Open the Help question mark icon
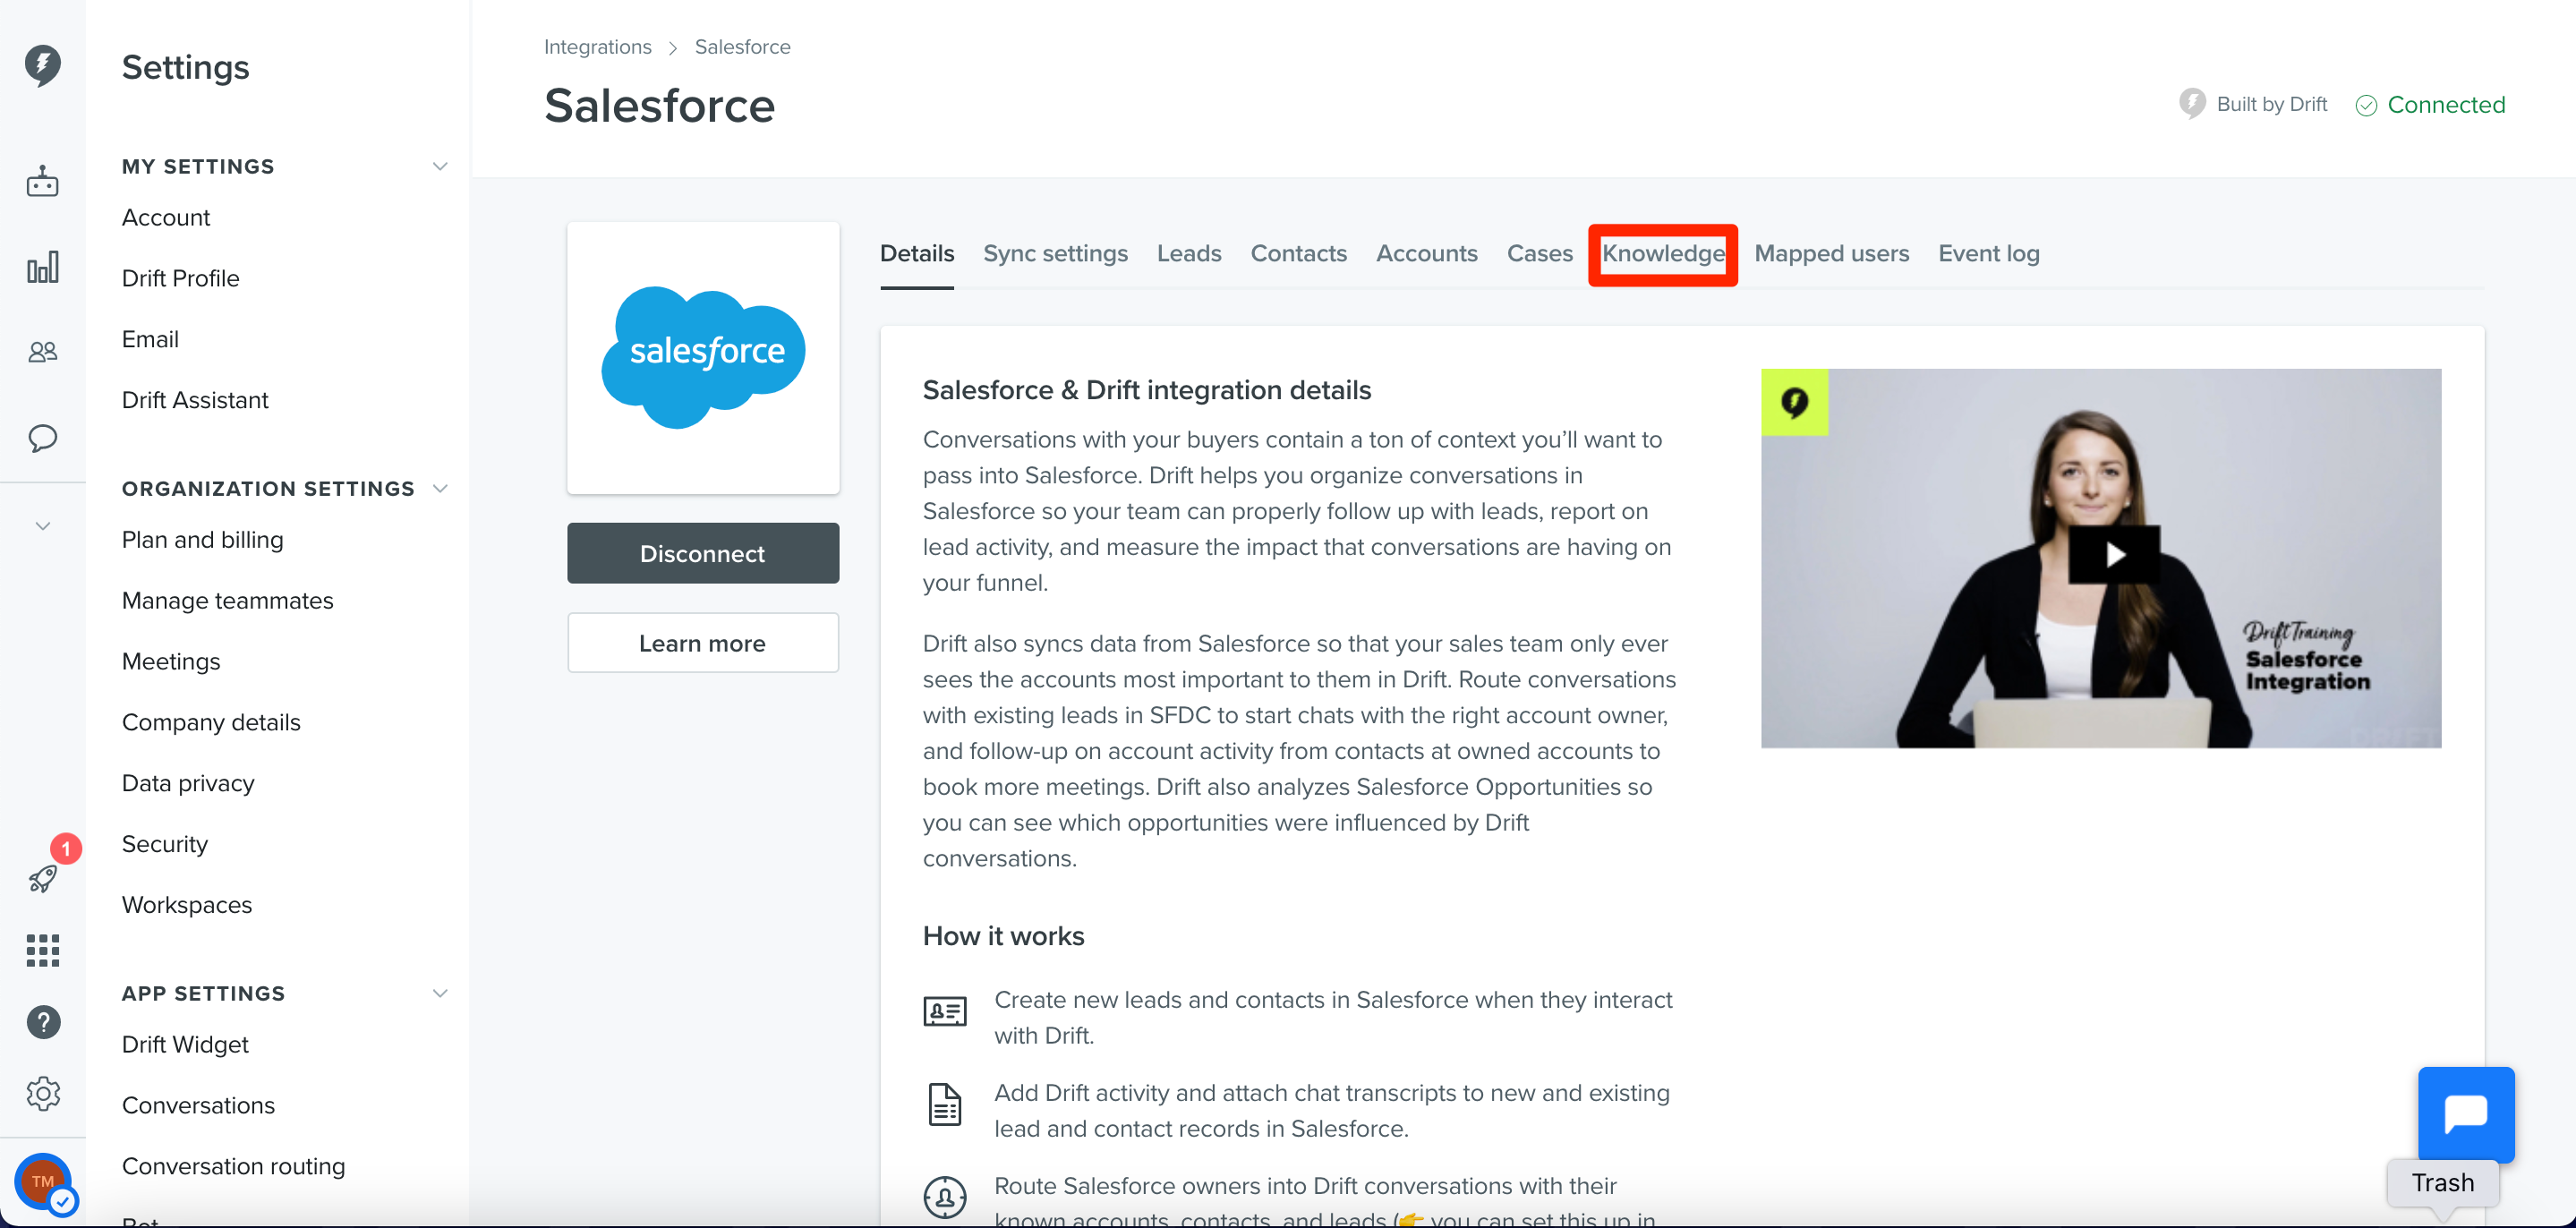 [42, 1022]
